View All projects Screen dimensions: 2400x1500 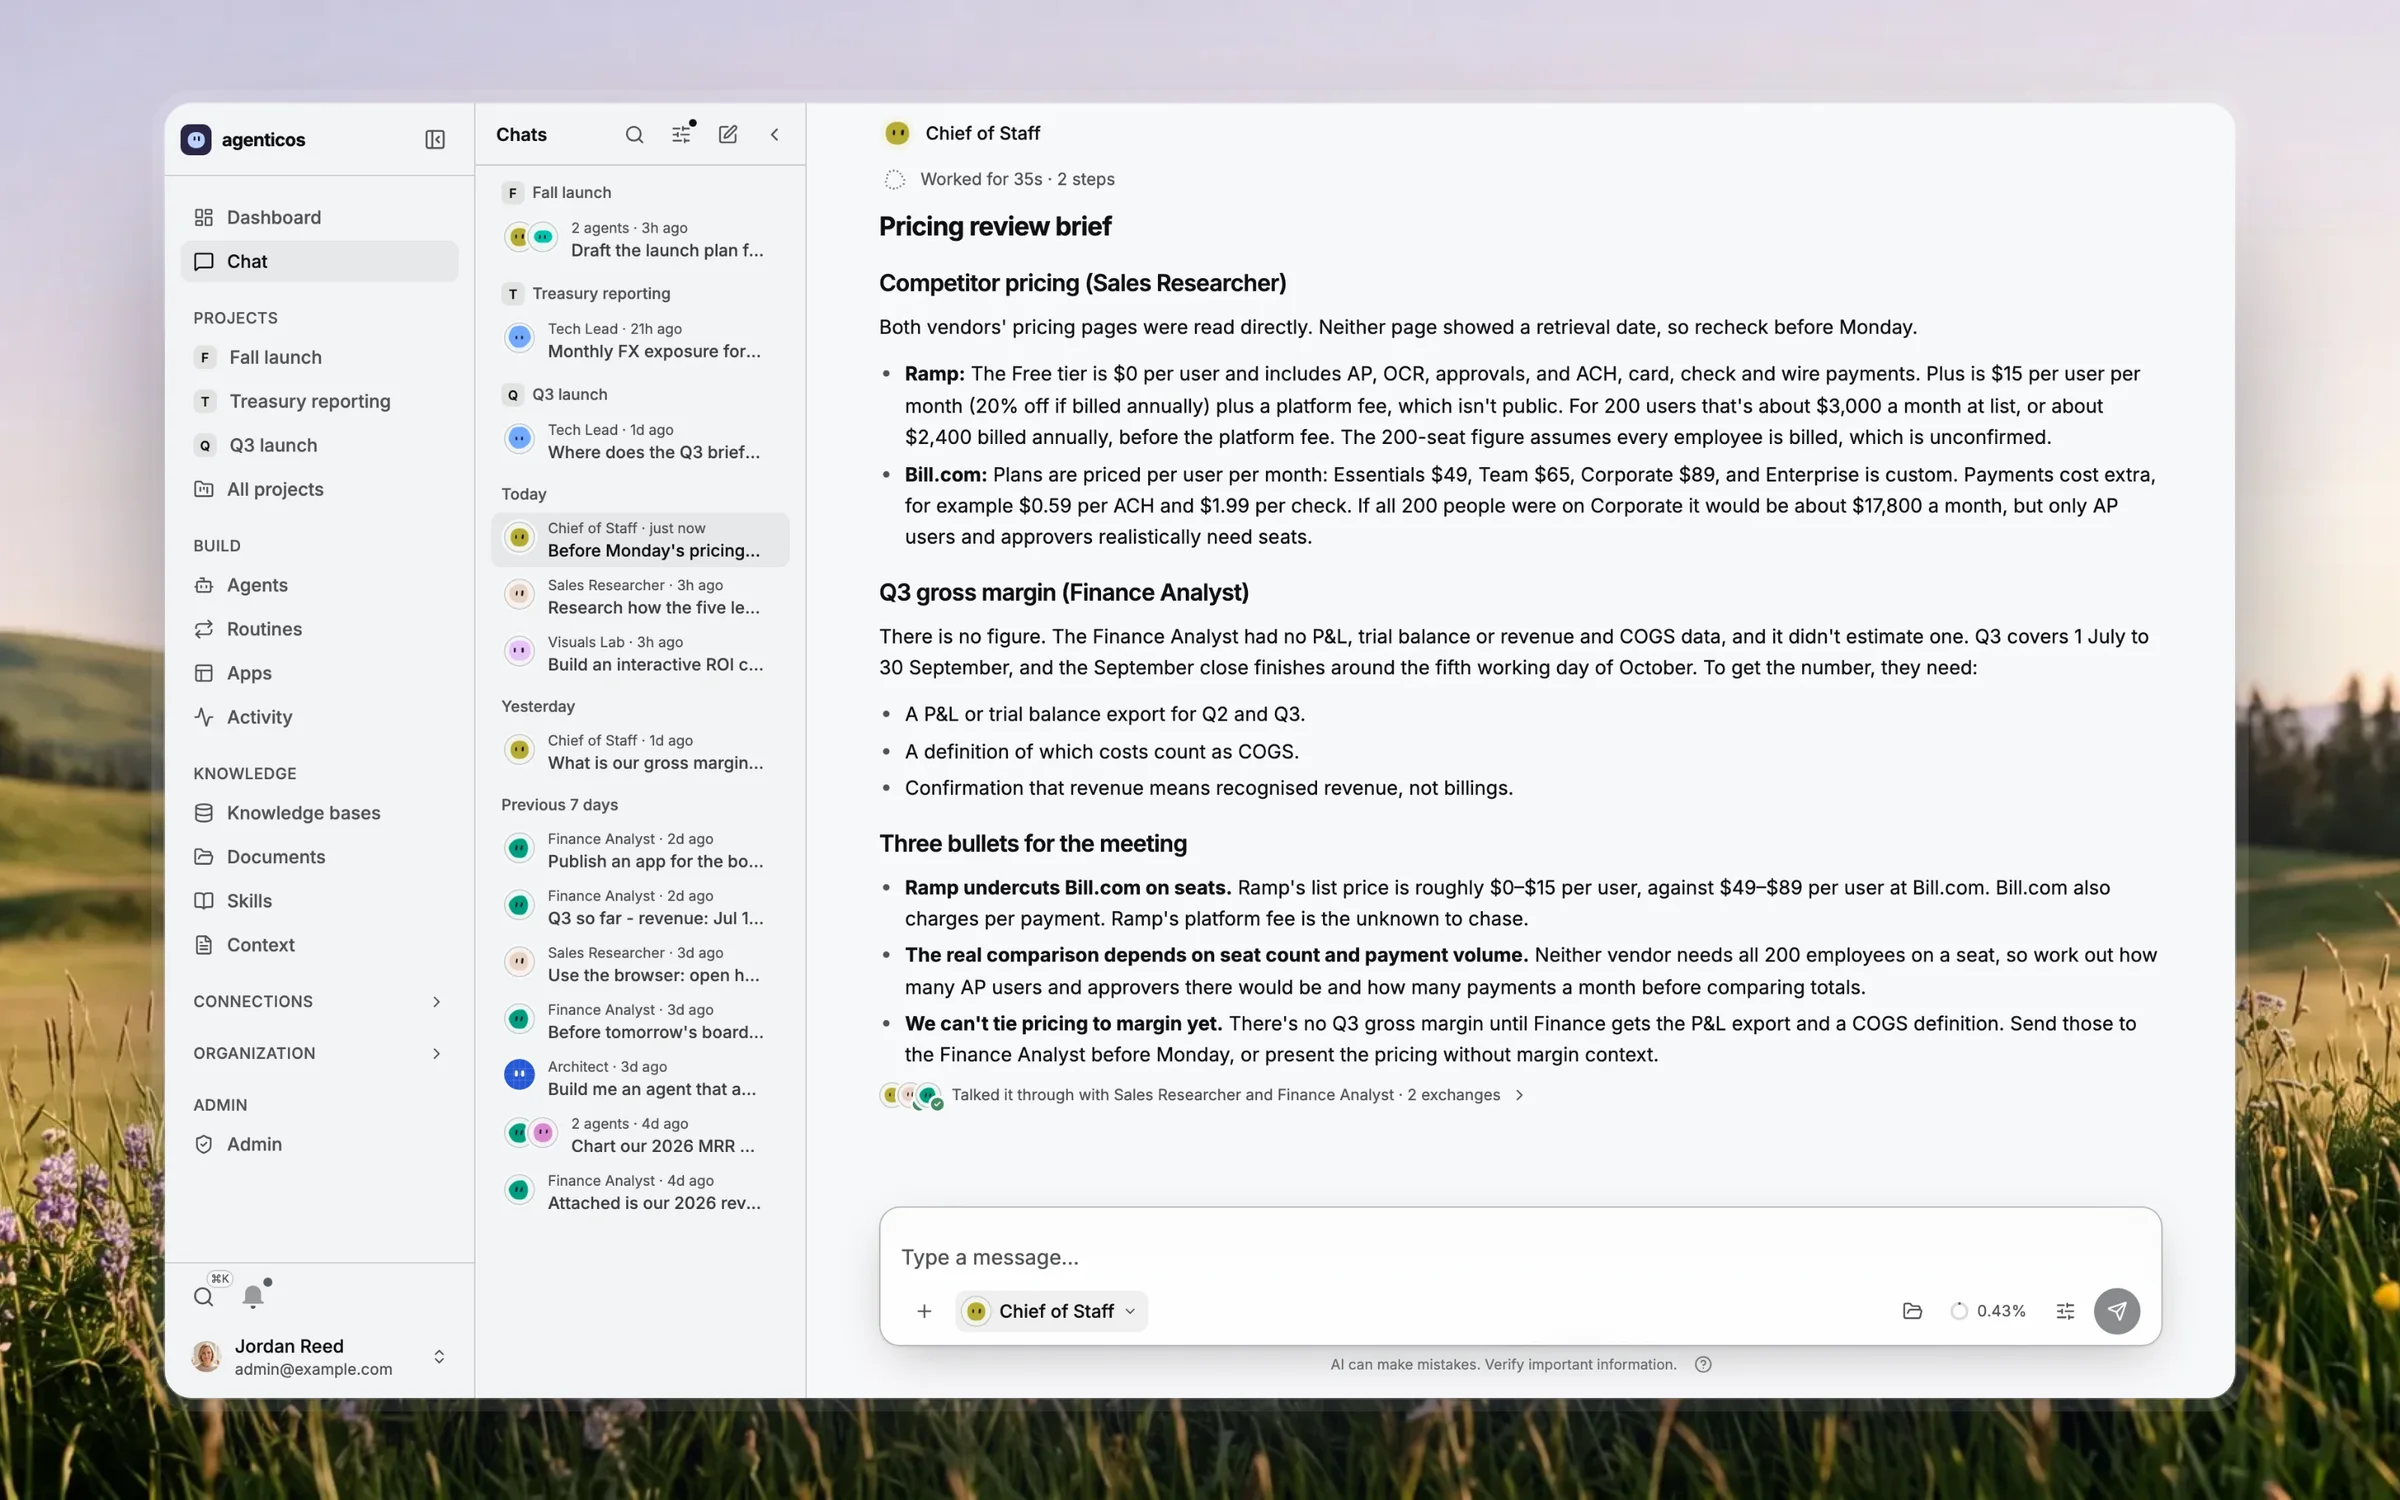pos(319,489)
